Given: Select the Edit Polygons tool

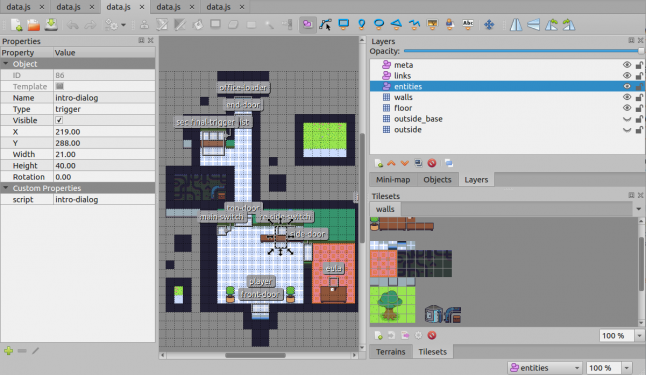Looking at the screenshot, I should pos(325,25).
